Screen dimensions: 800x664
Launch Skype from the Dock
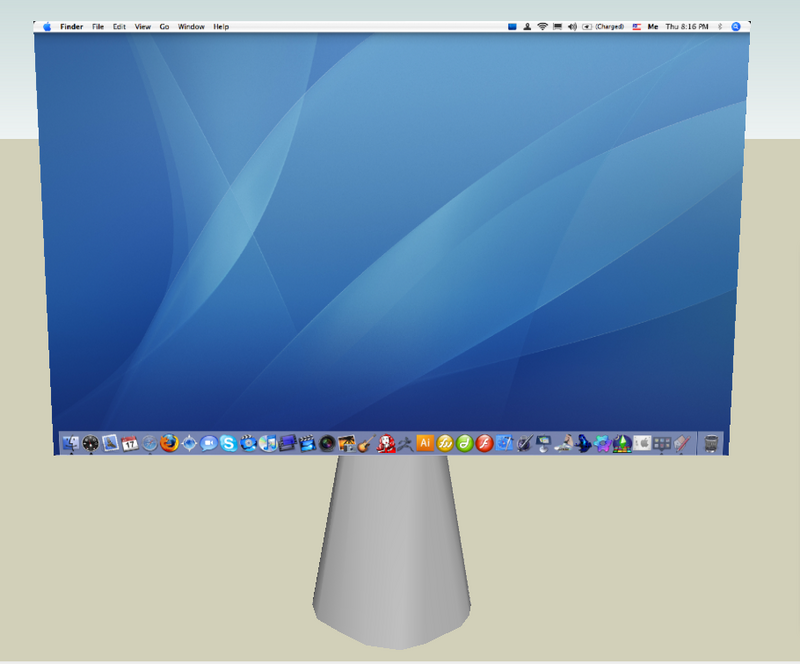point(229,443)
